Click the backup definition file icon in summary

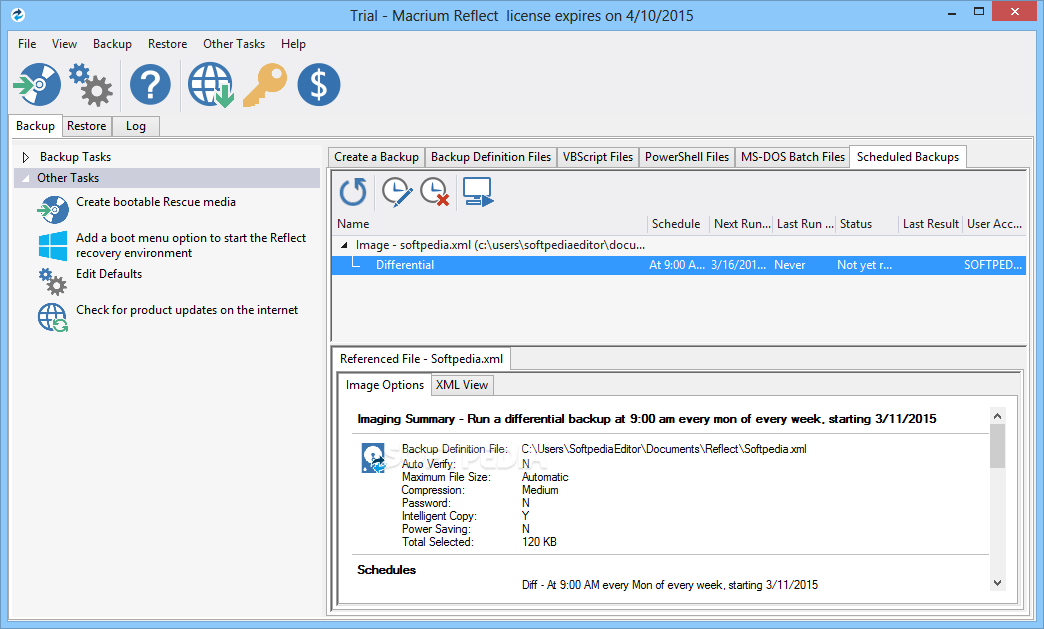click(374, 458)
